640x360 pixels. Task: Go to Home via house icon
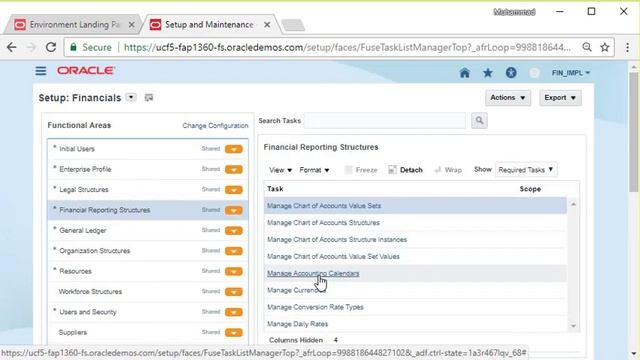[464, 73]
